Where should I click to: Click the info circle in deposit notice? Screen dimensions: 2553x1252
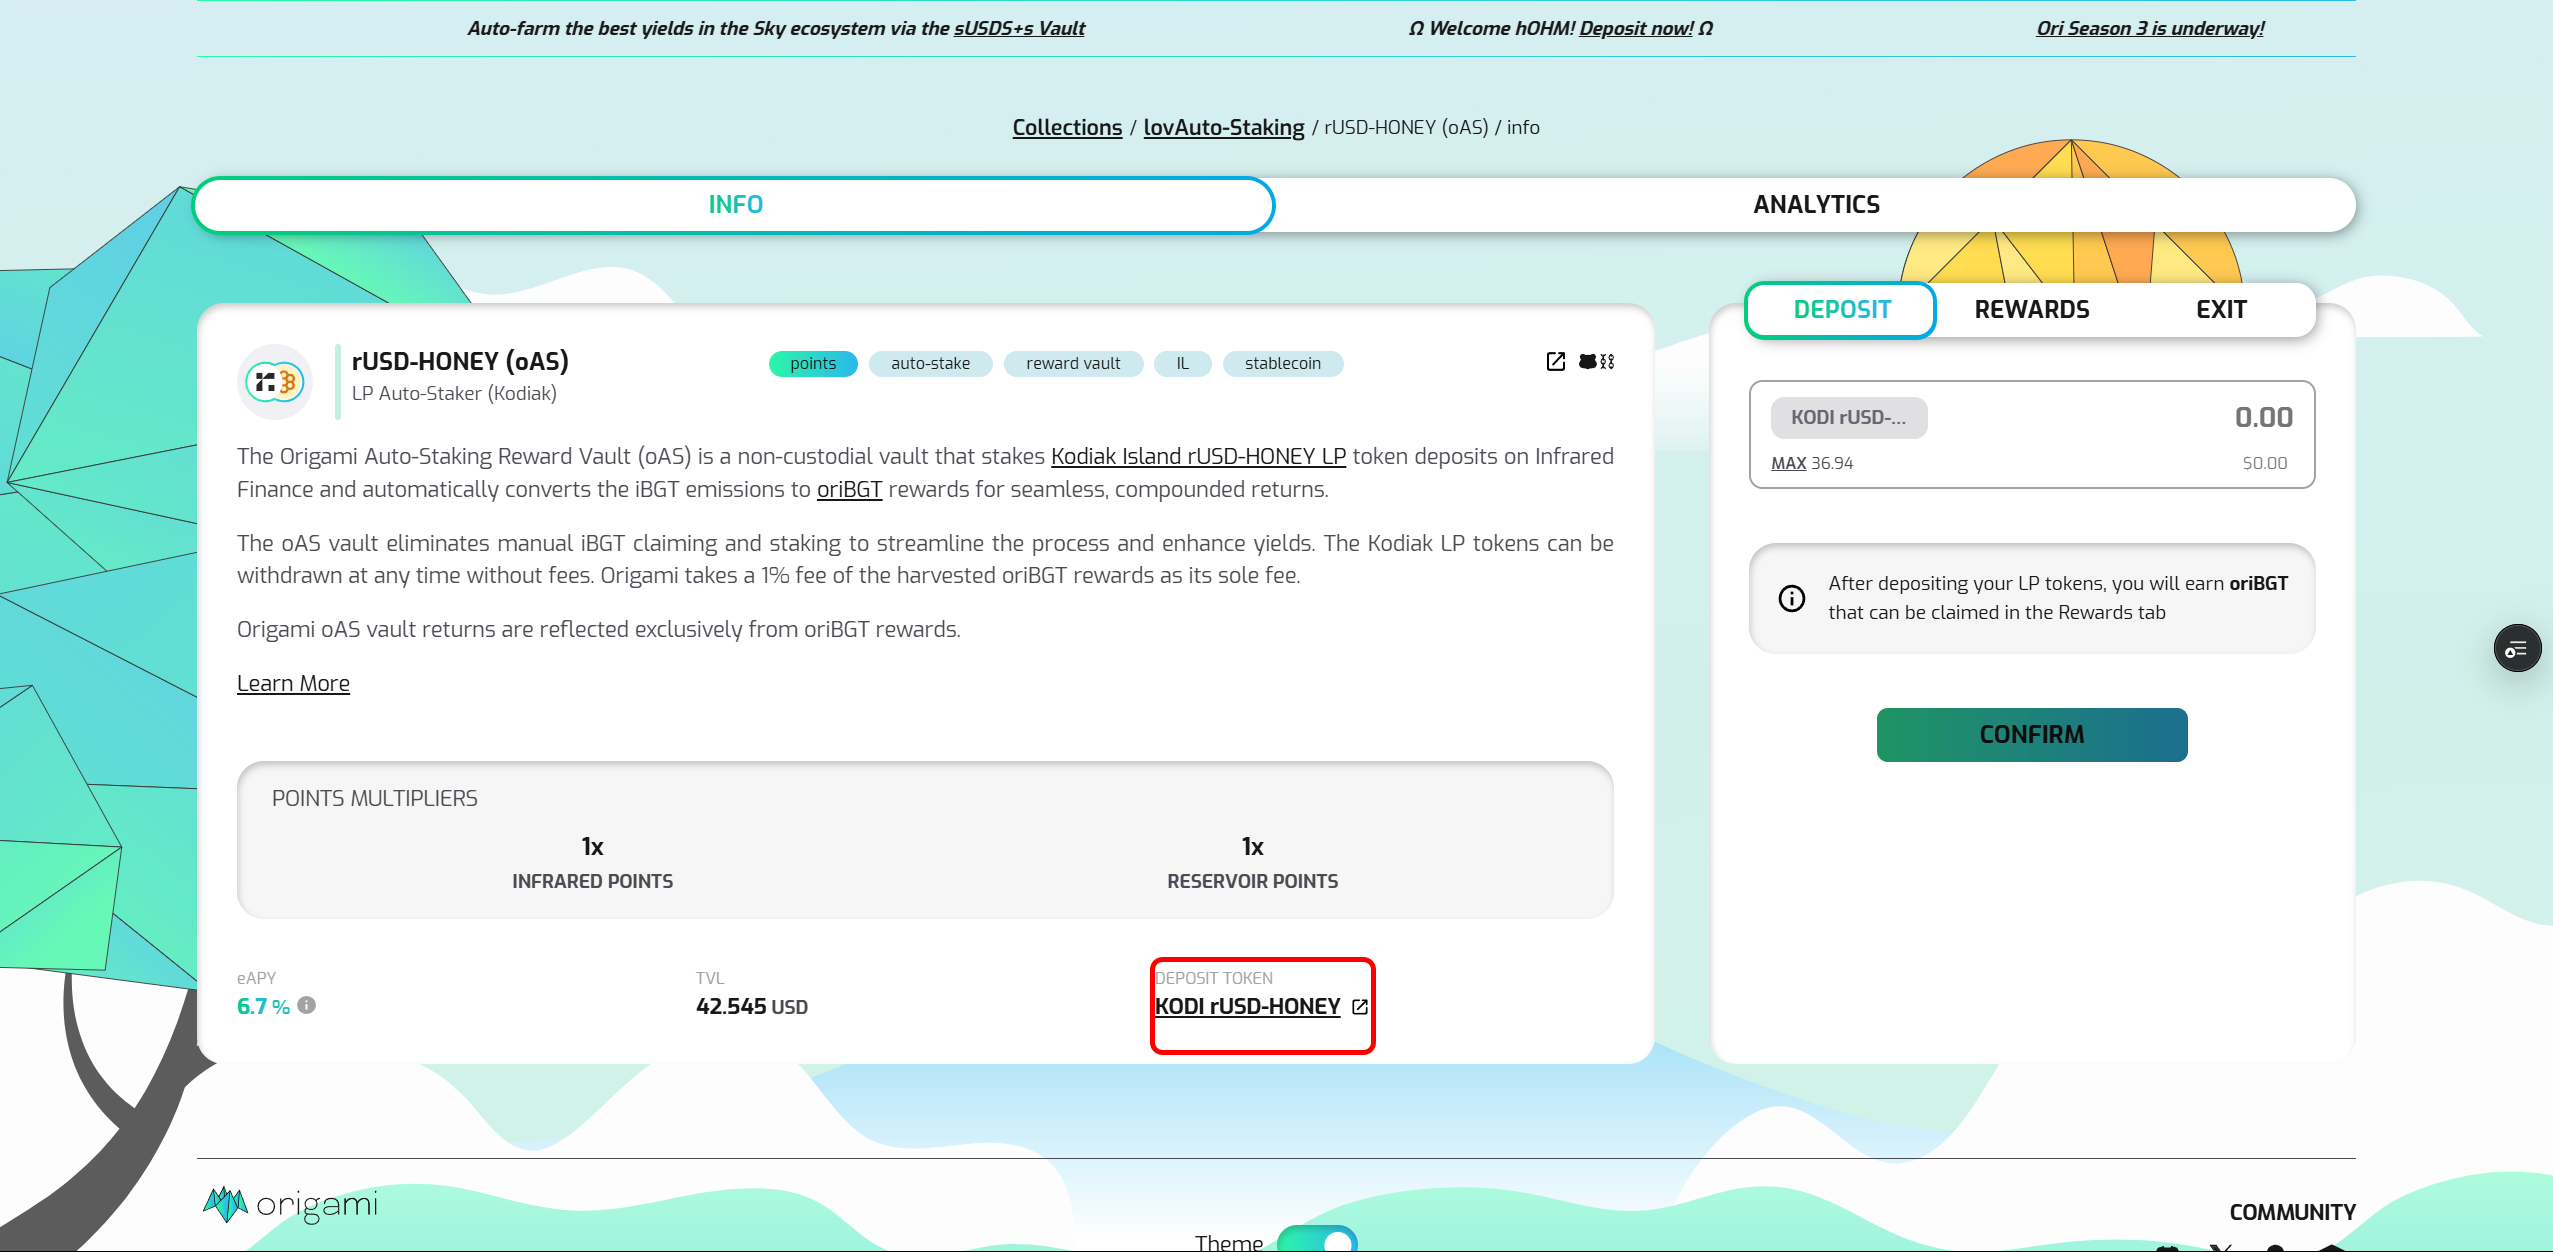(1791, 598)
